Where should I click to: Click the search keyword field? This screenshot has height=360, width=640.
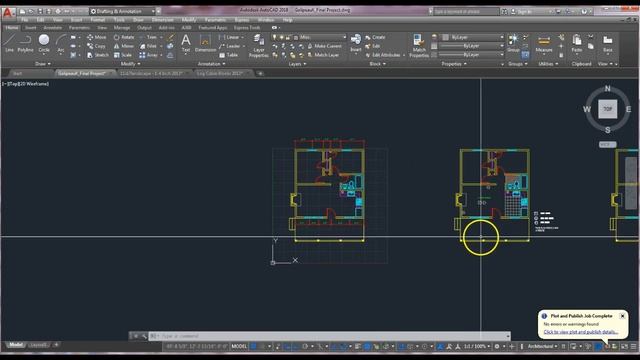click(x=465, y=11)
